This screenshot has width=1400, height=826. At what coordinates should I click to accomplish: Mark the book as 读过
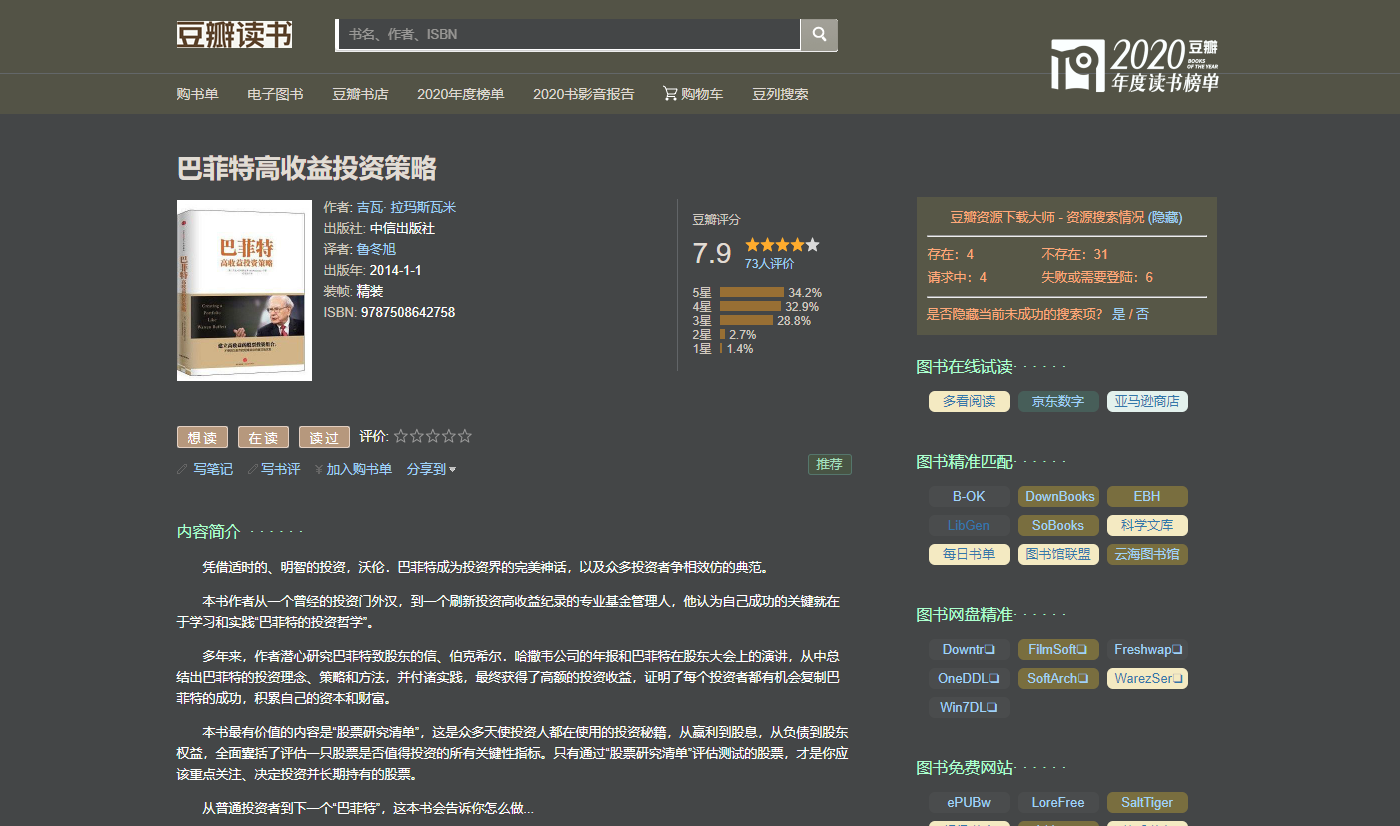pos(324,437)
